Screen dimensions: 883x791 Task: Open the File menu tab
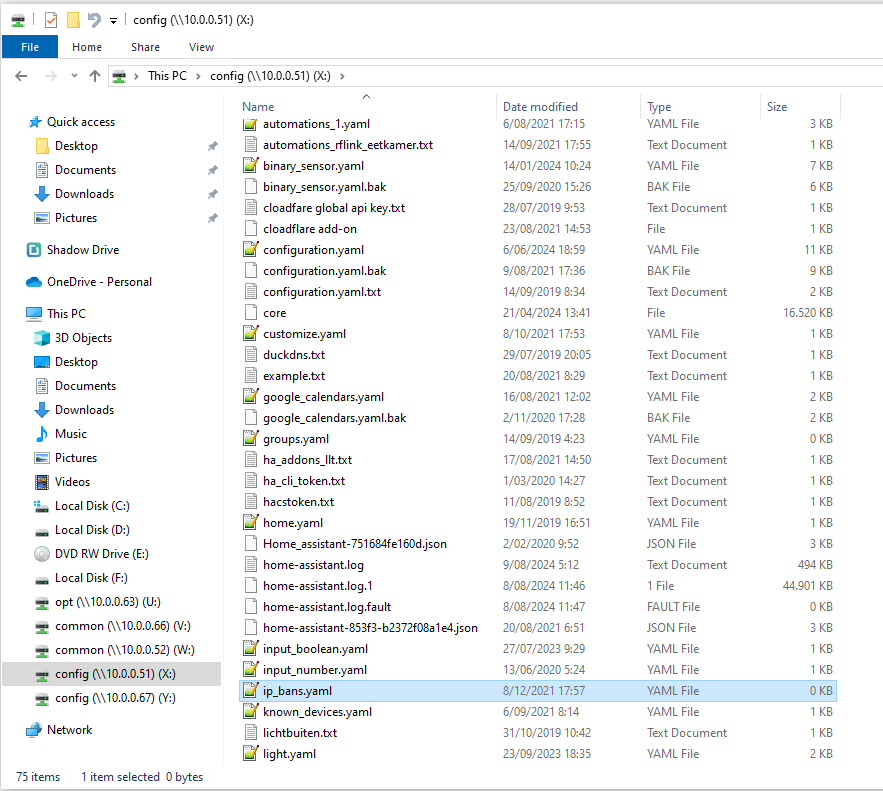[30, 47]
